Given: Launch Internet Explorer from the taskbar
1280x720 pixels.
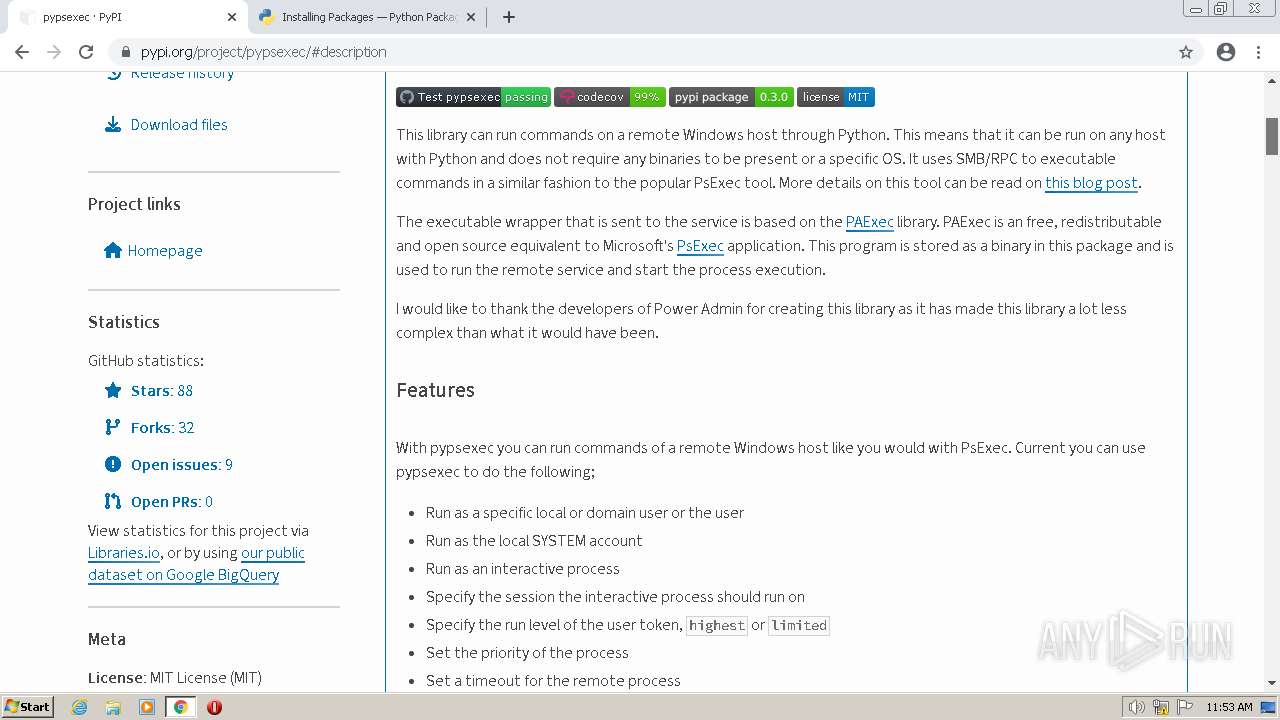Looking at the screenshot, I should (x=79, y=707).
